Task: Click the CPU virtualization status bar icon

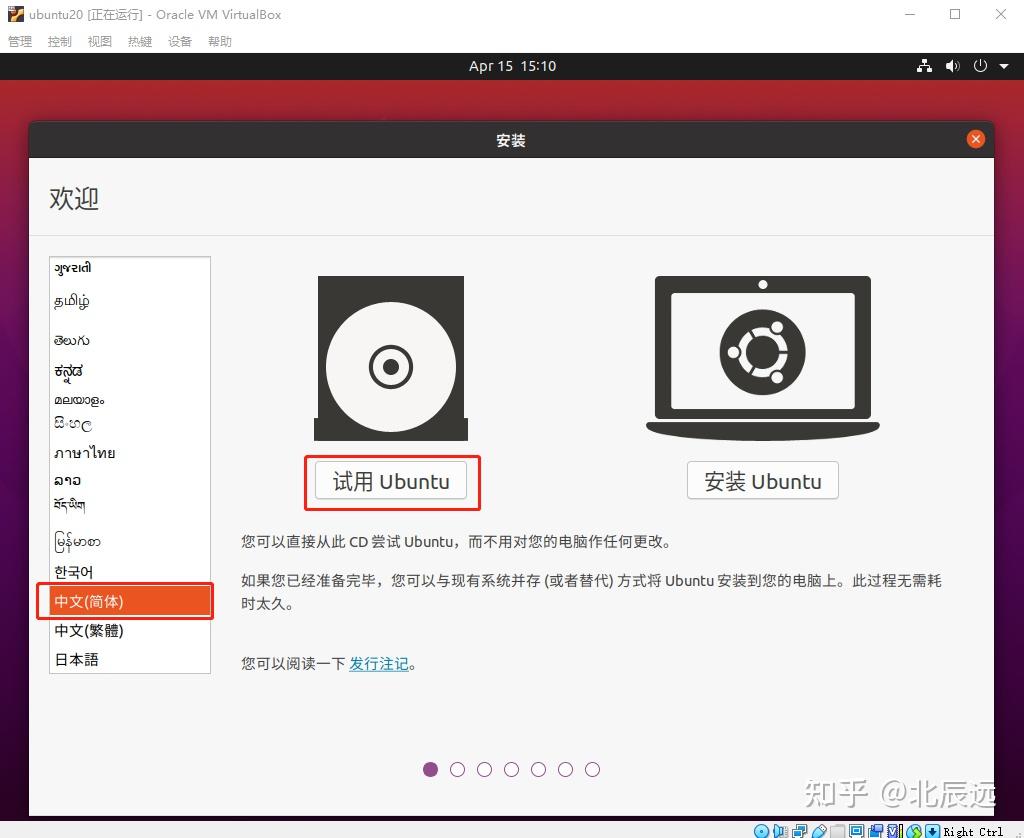Action: [895, 831]
